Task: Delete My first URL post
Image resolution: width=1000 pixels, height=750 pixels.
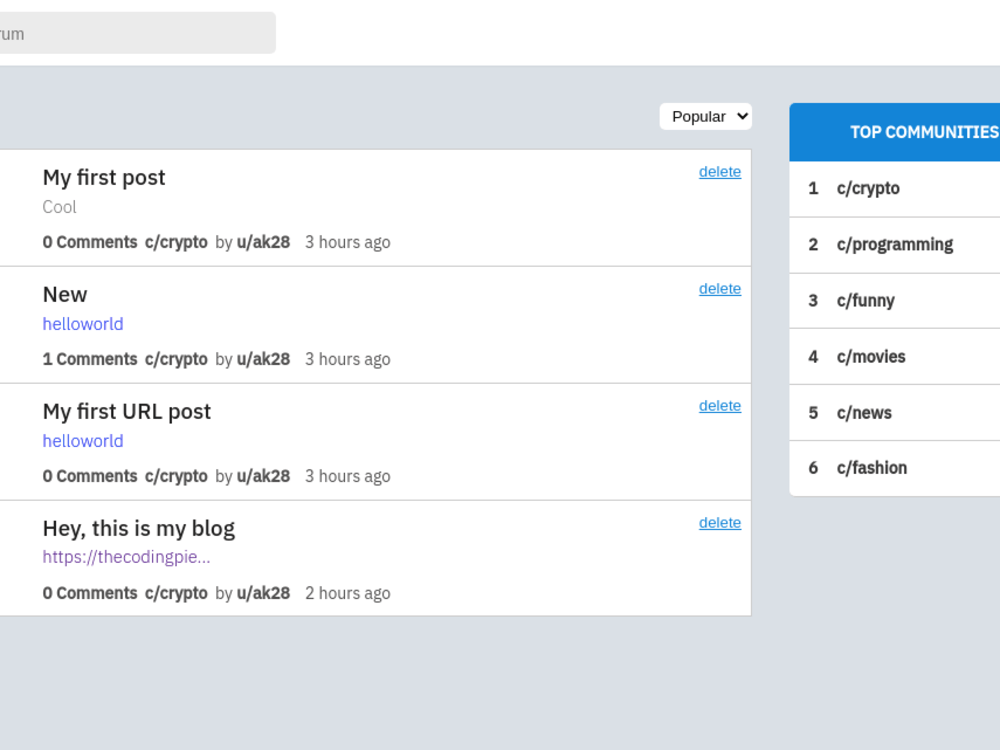Action: [719, 405]
